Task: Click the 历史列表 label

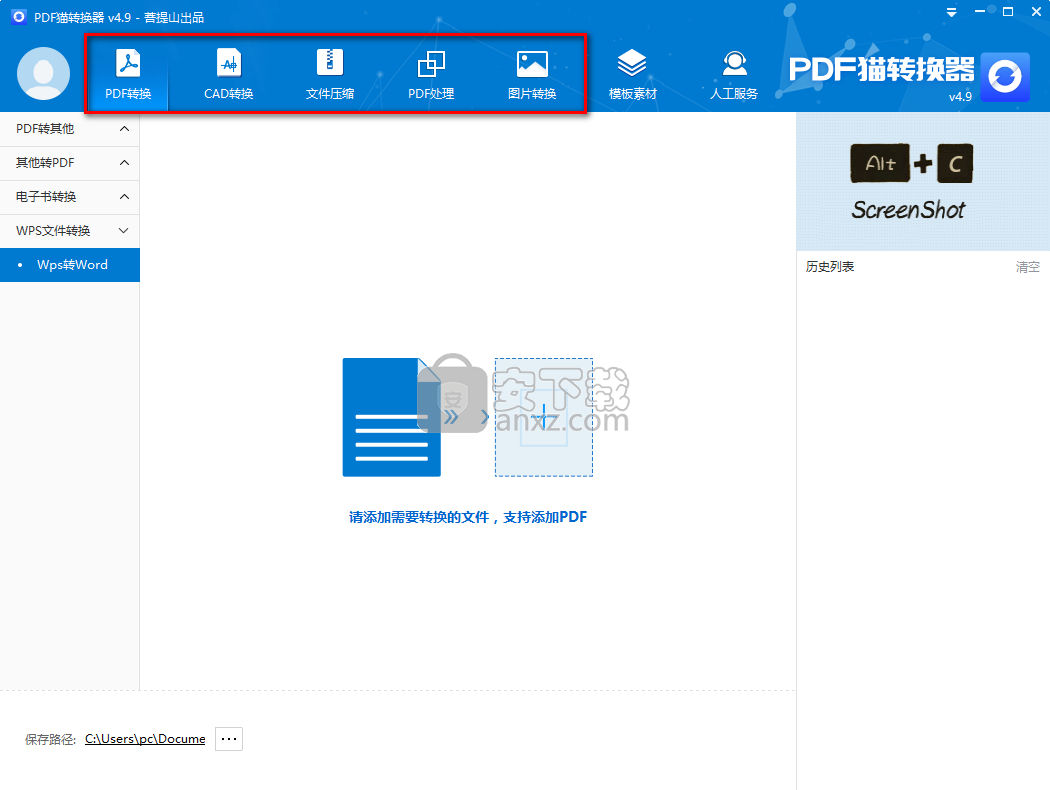Action: 830,266
